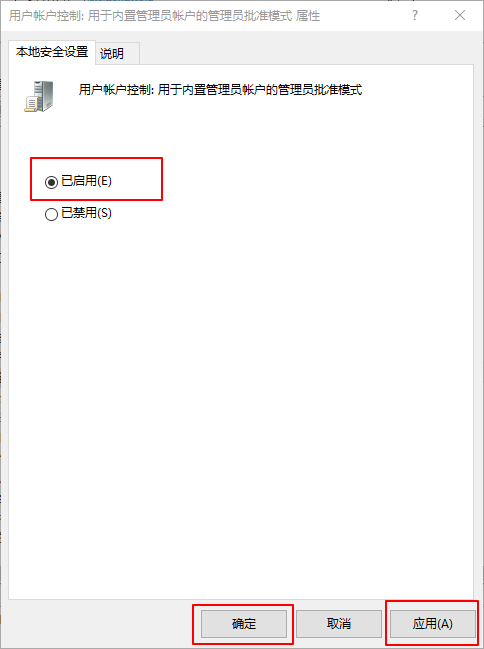Image resolution: width=484 pixels, height=649 pixels.
Task: Click the 已禁用(S) option label
Action: tap(86, 213)
